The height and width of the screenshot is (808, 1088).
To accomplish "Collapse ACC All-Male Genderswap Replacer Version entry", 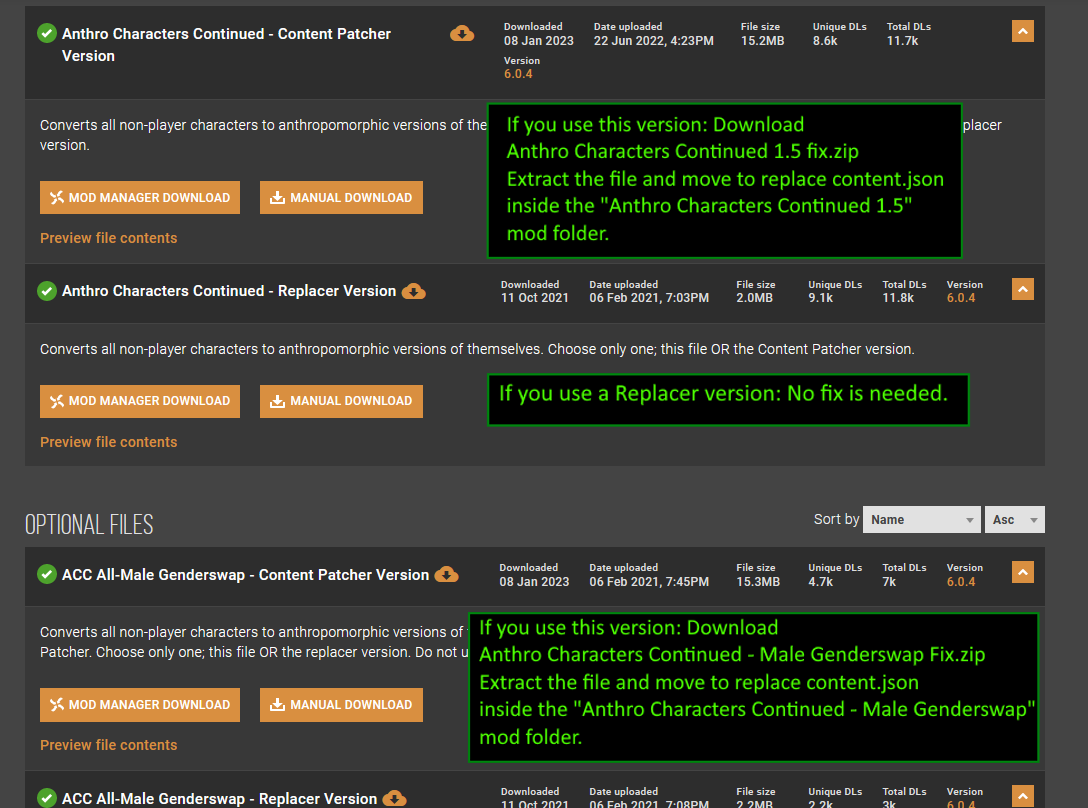I will 1023,796.
